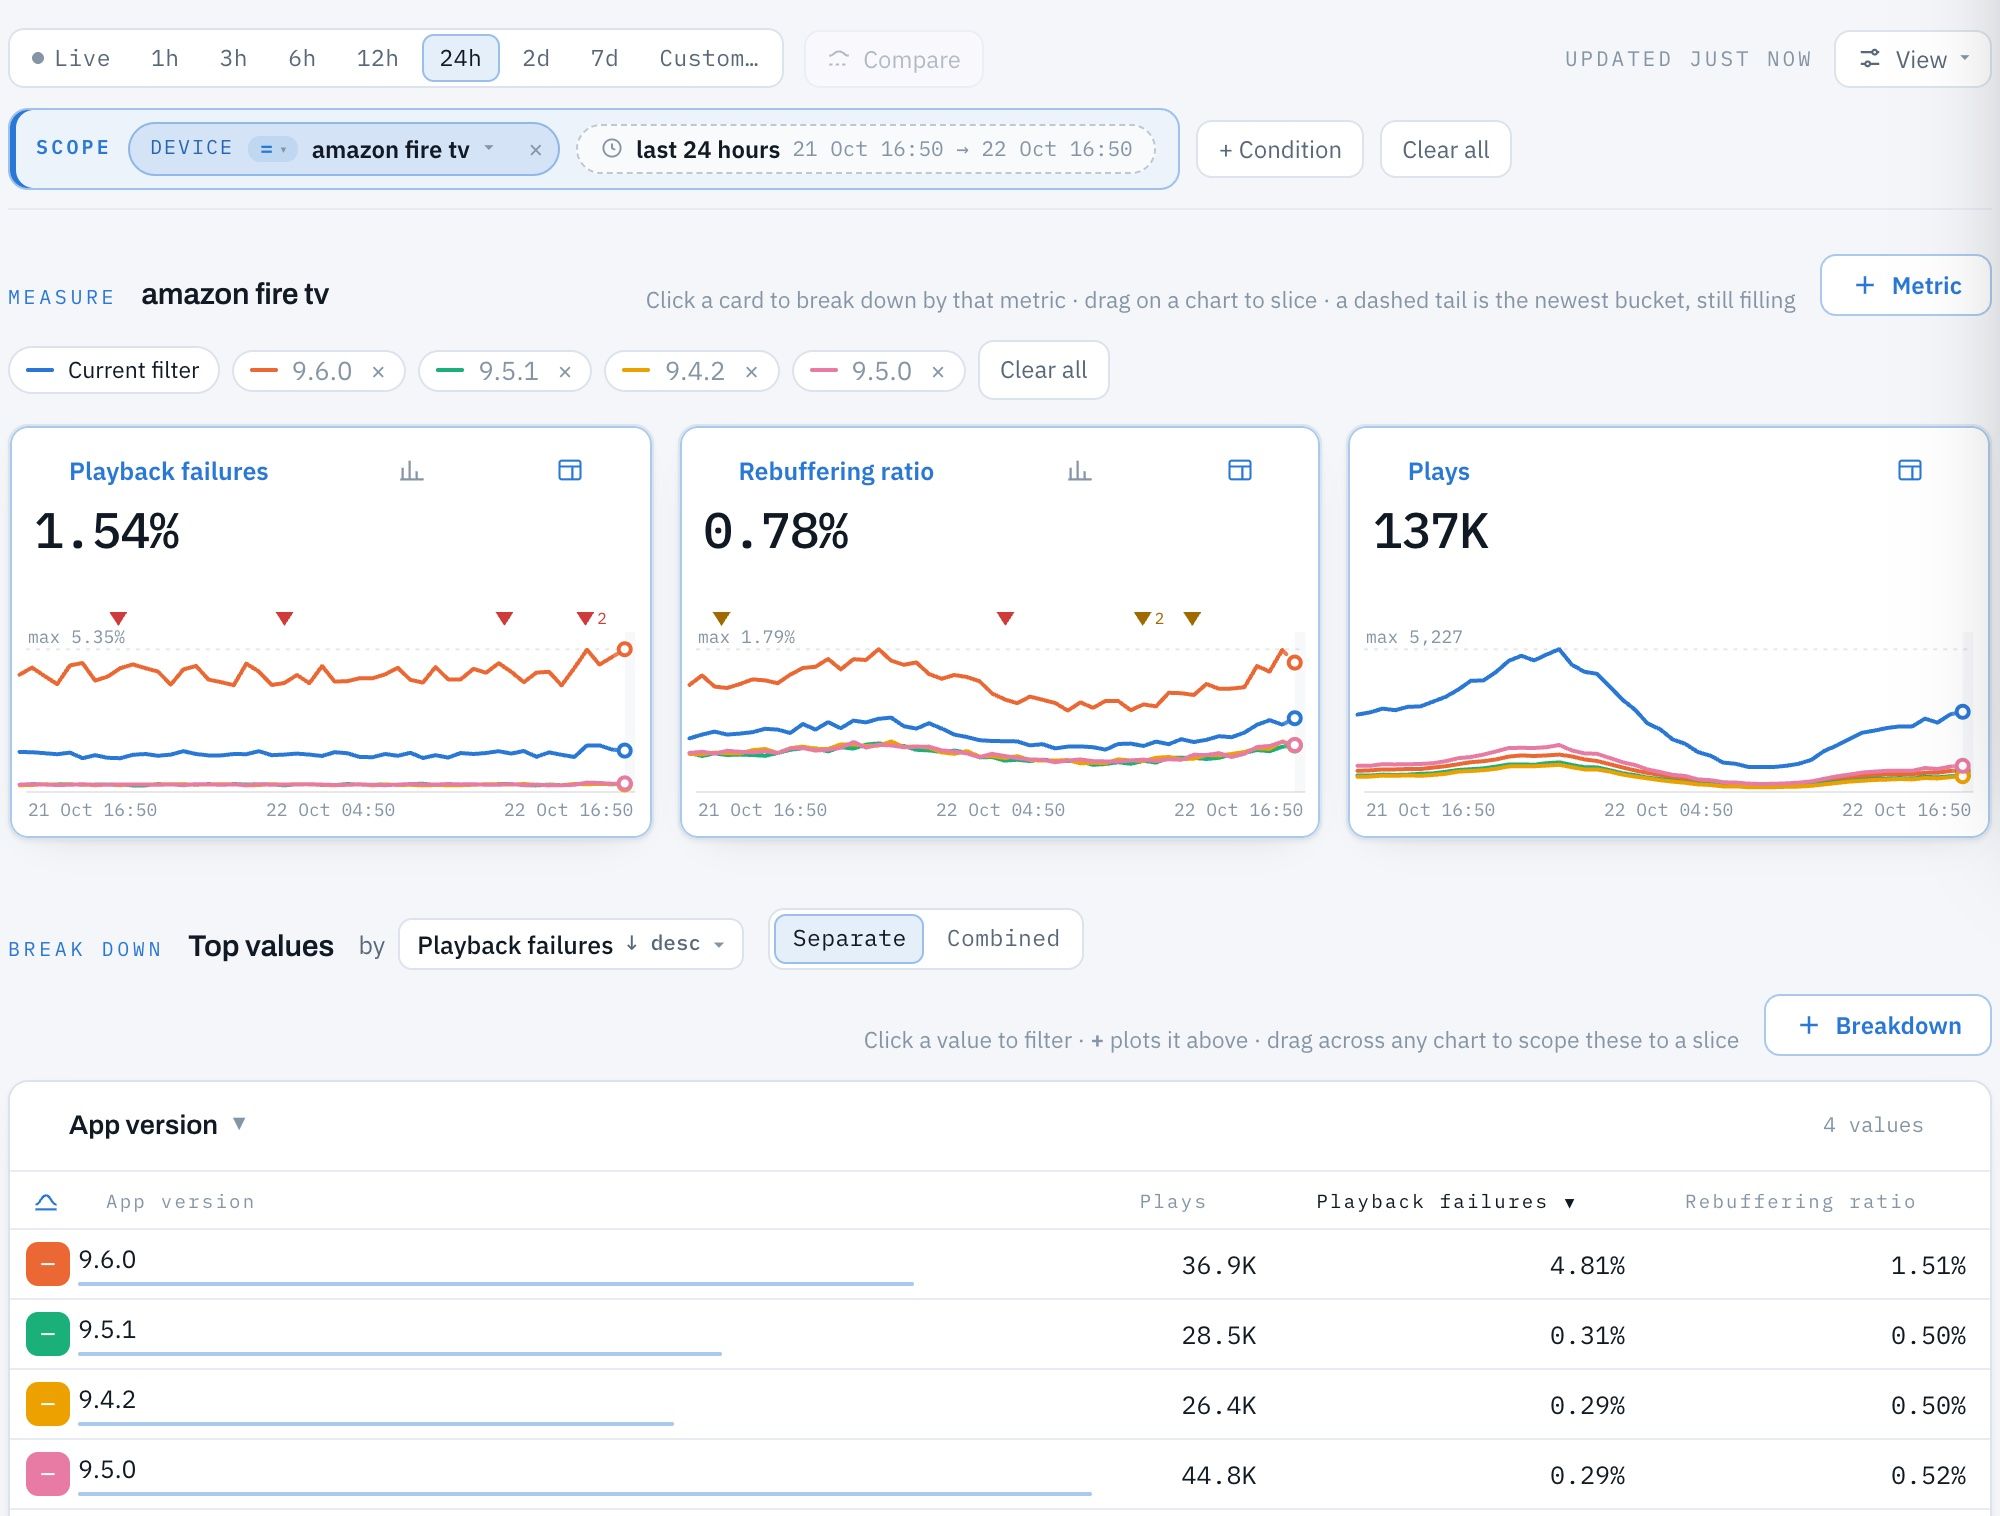Remove the 9.5.0 series chip
This screenshot has width=2000, height=1516.
point(938,372)
